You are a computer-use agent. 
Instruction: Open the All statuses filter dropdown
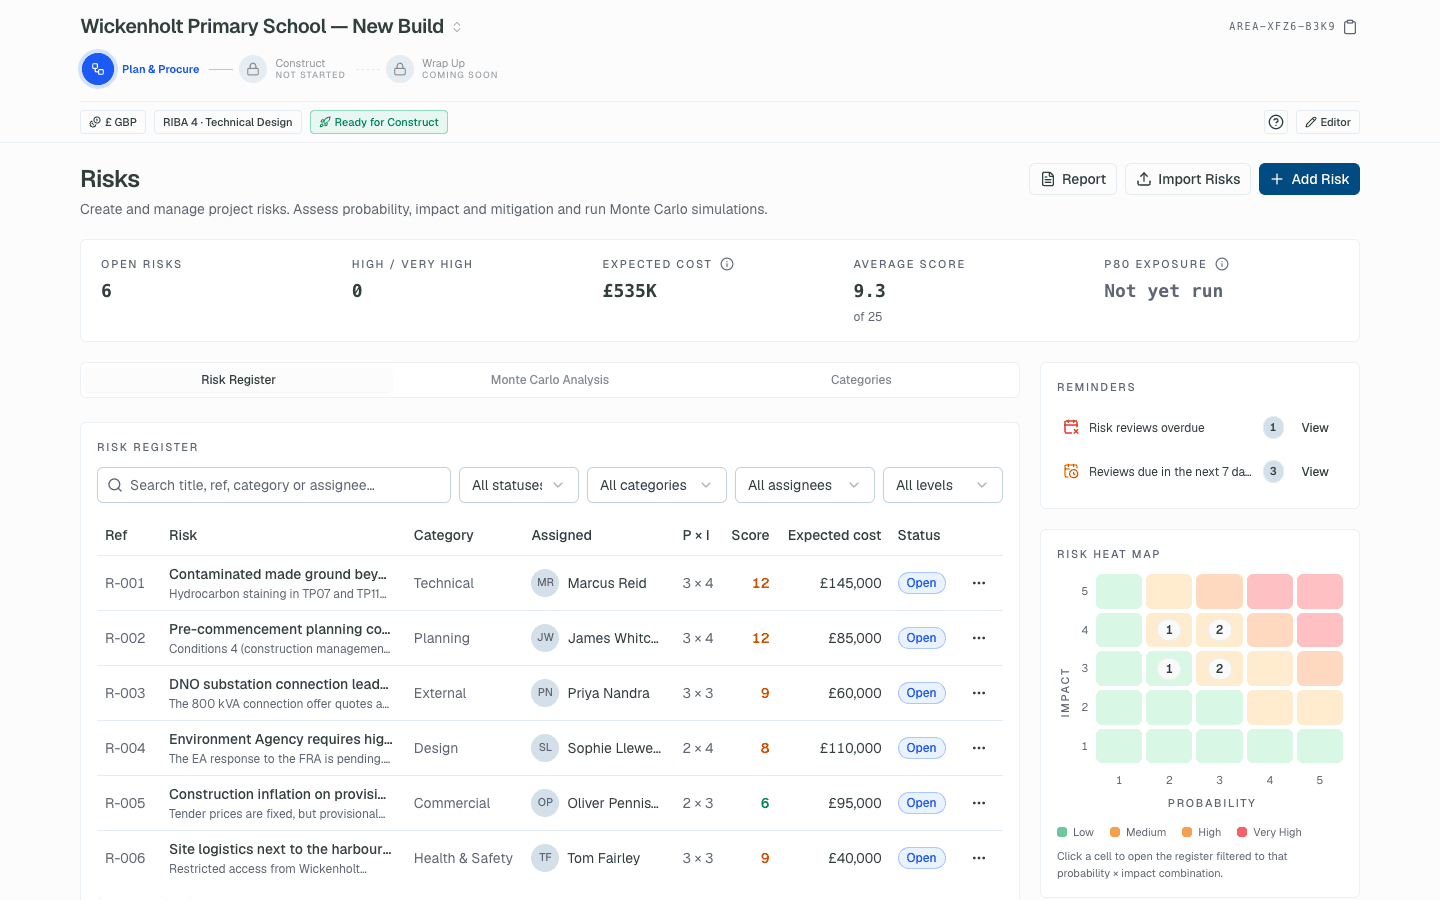click(x=519, y=485)
